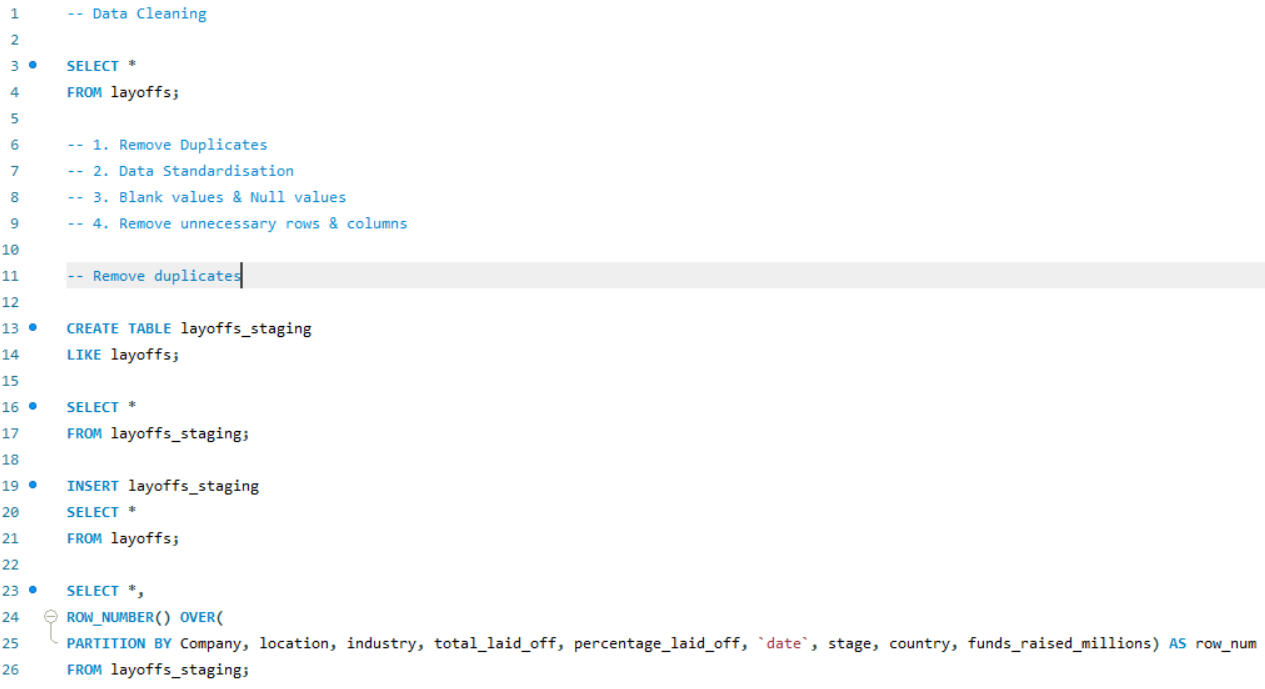
Task: Click the statement marker dot on line 23
Action: coord(33,590)
